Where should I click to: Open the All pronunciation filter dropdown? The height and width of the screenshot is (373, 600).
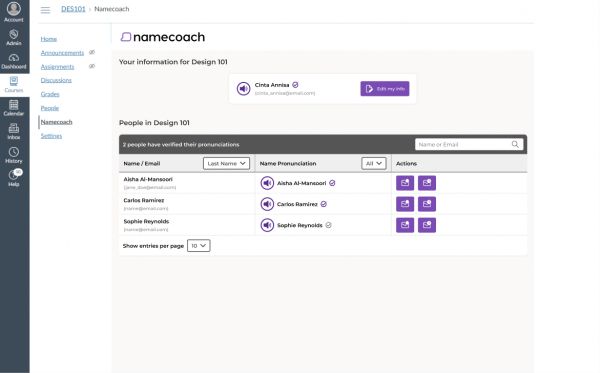coord(374,163)
